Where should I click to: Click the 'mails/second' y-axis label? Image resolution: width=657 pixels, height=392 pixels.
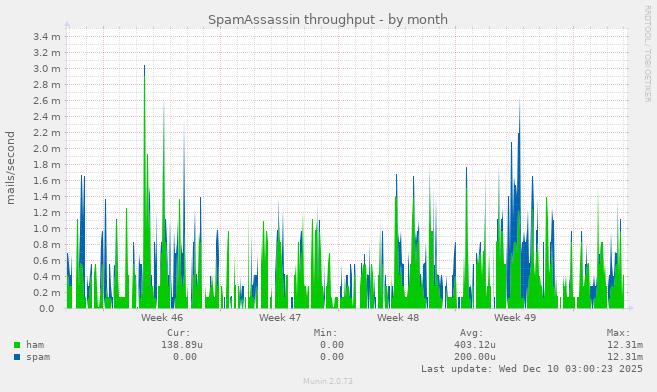10,168
